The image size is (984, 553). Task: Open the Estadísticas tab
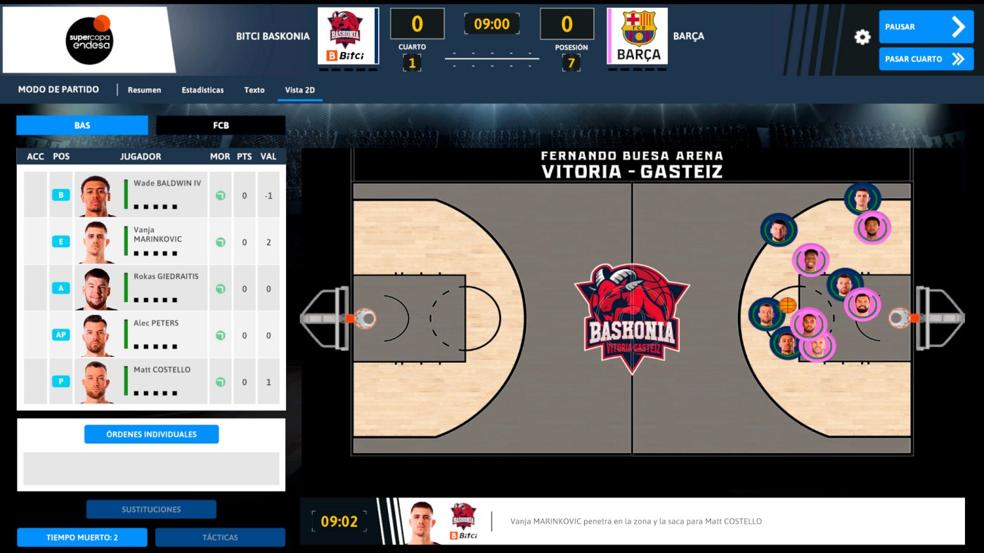point(202,90)
